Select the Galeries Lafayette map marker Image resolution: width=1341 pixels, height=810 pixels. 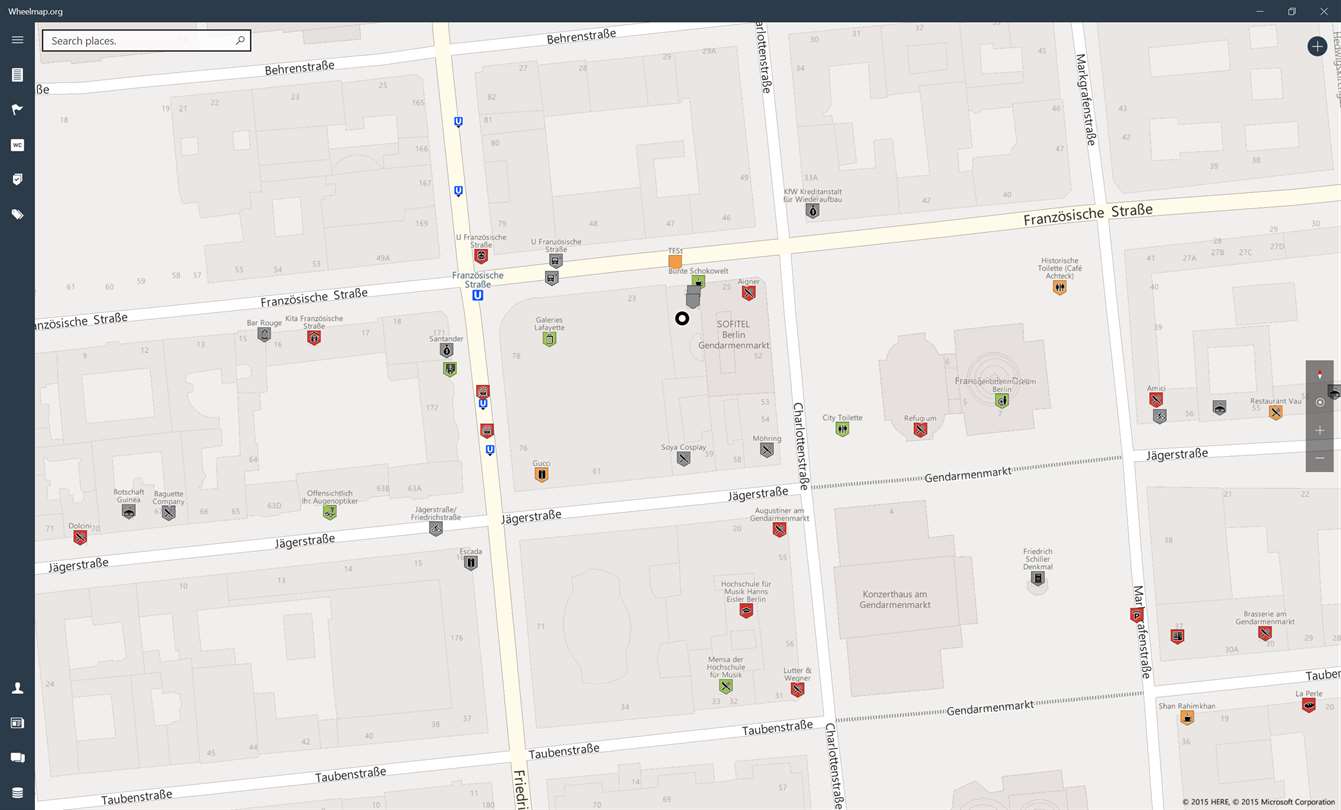click(x=549, y=340)
